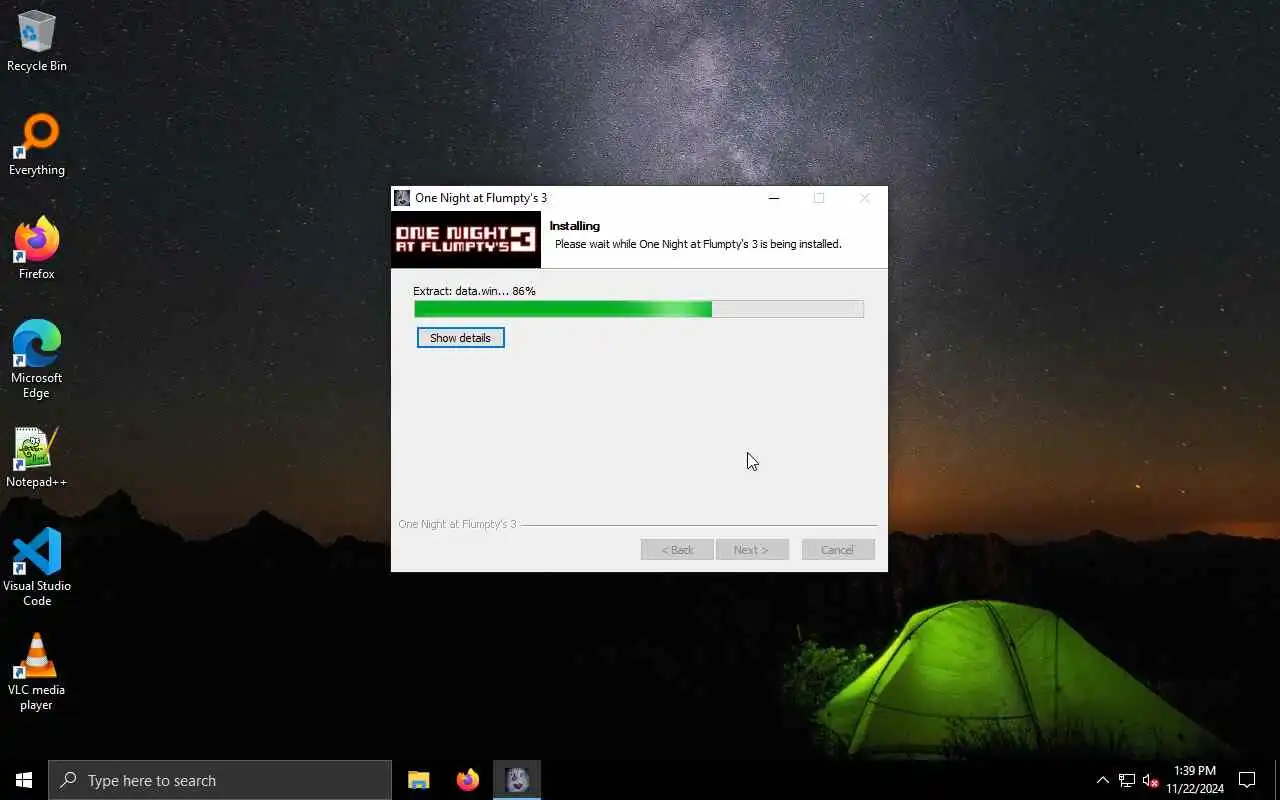The image size is (1280, 800).
Task: Open the muted volume tray icon
Action: click(1150, 780)
